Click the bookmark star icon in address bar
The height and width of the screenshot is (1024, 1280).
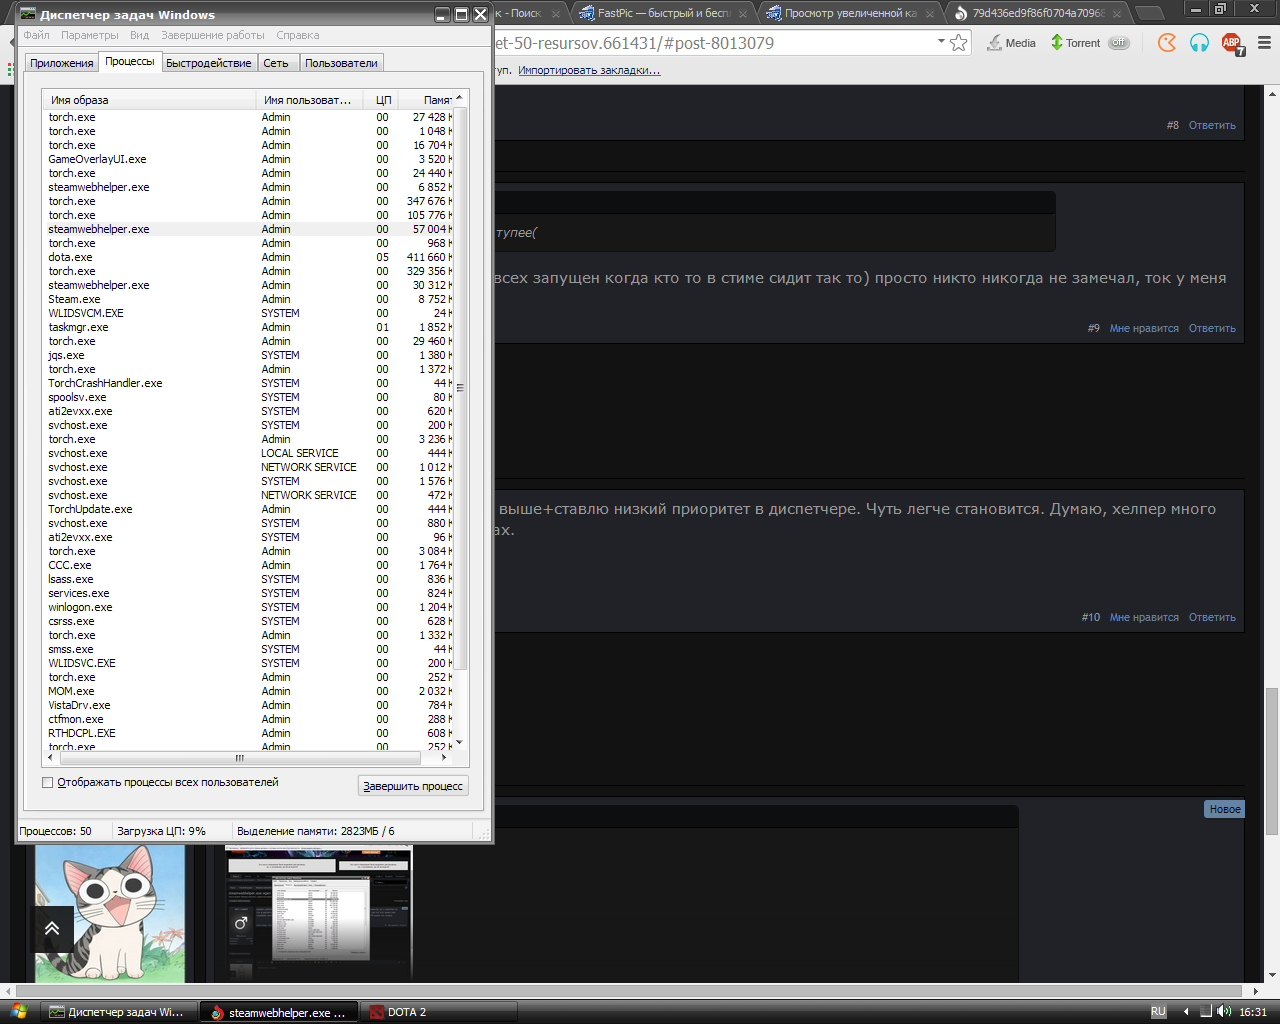pos(959,43)
